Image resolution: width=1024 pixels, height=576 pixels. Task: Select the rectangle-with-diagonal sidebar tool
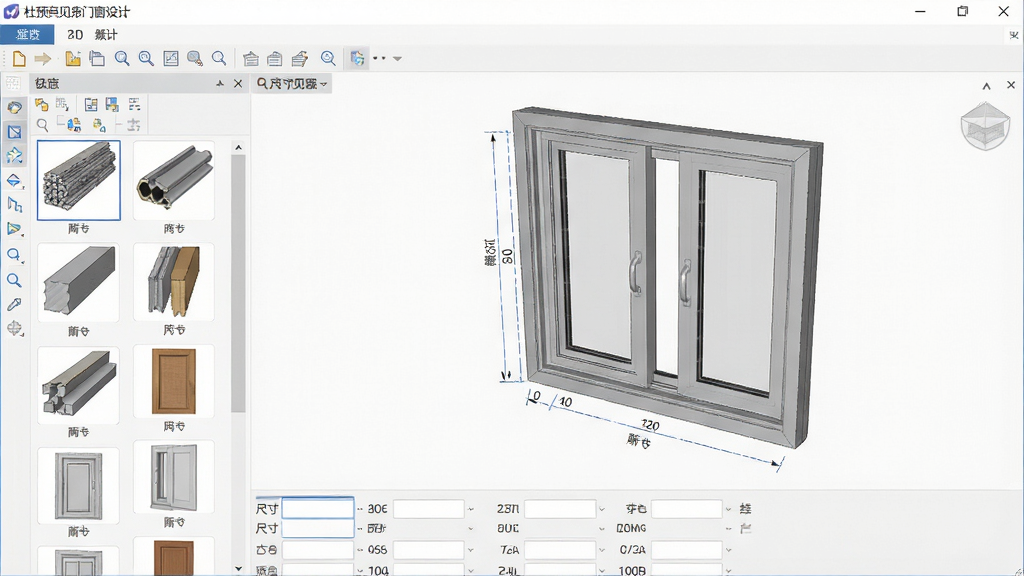[14, 132]
